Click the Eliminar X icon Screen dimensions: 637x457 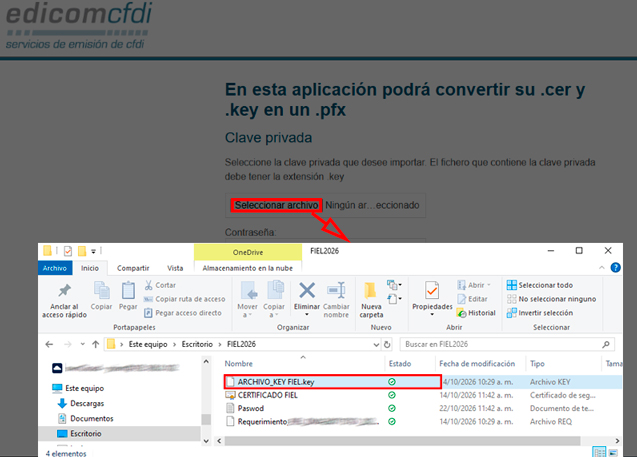tap(307, 290)
